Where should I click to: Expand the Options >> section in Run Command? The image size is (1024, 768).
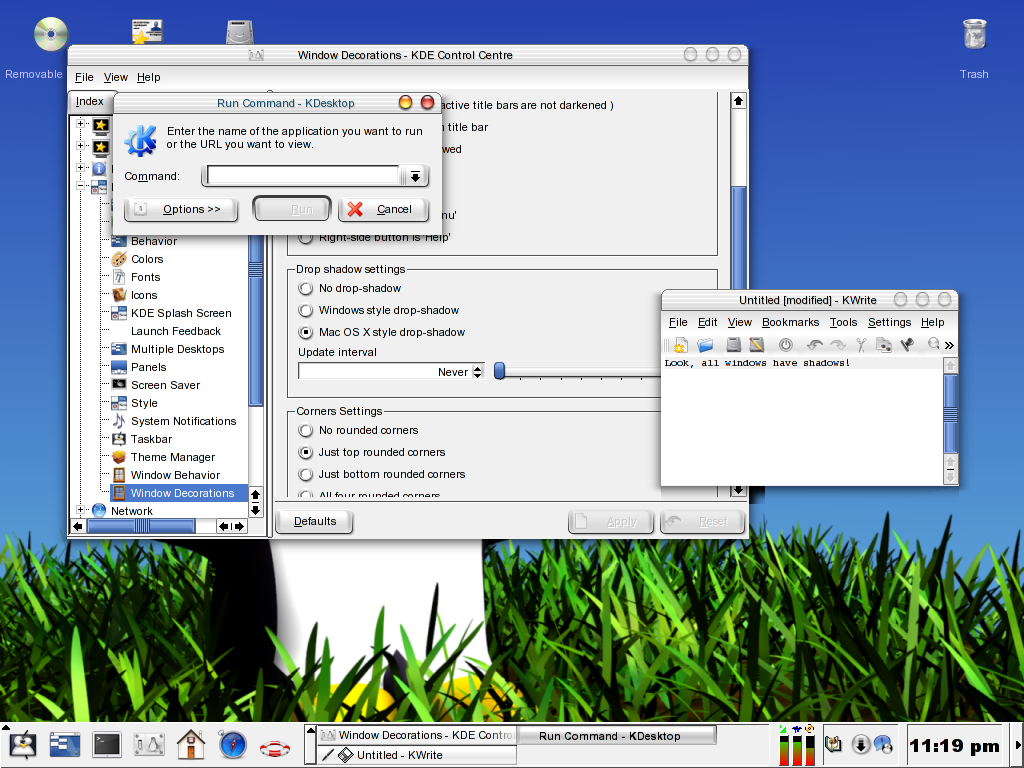(181, 209)
